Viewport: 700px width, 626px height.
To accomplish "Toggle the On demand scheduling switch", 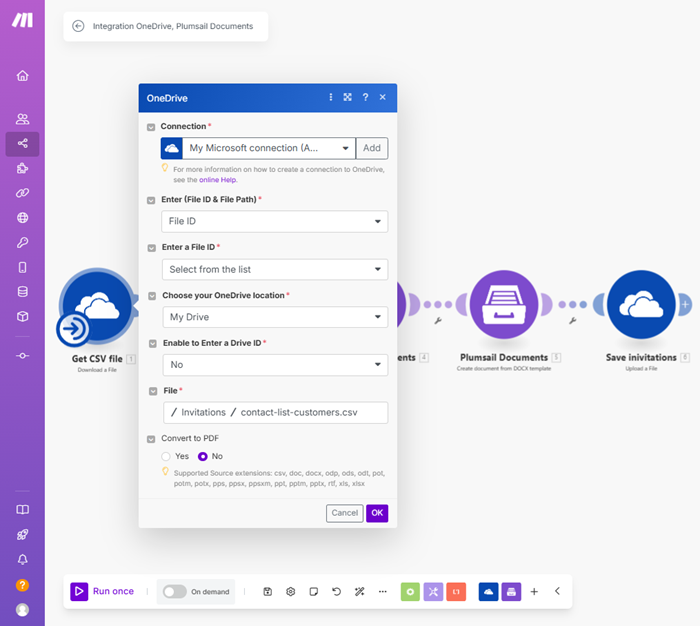I will [175, 592].
